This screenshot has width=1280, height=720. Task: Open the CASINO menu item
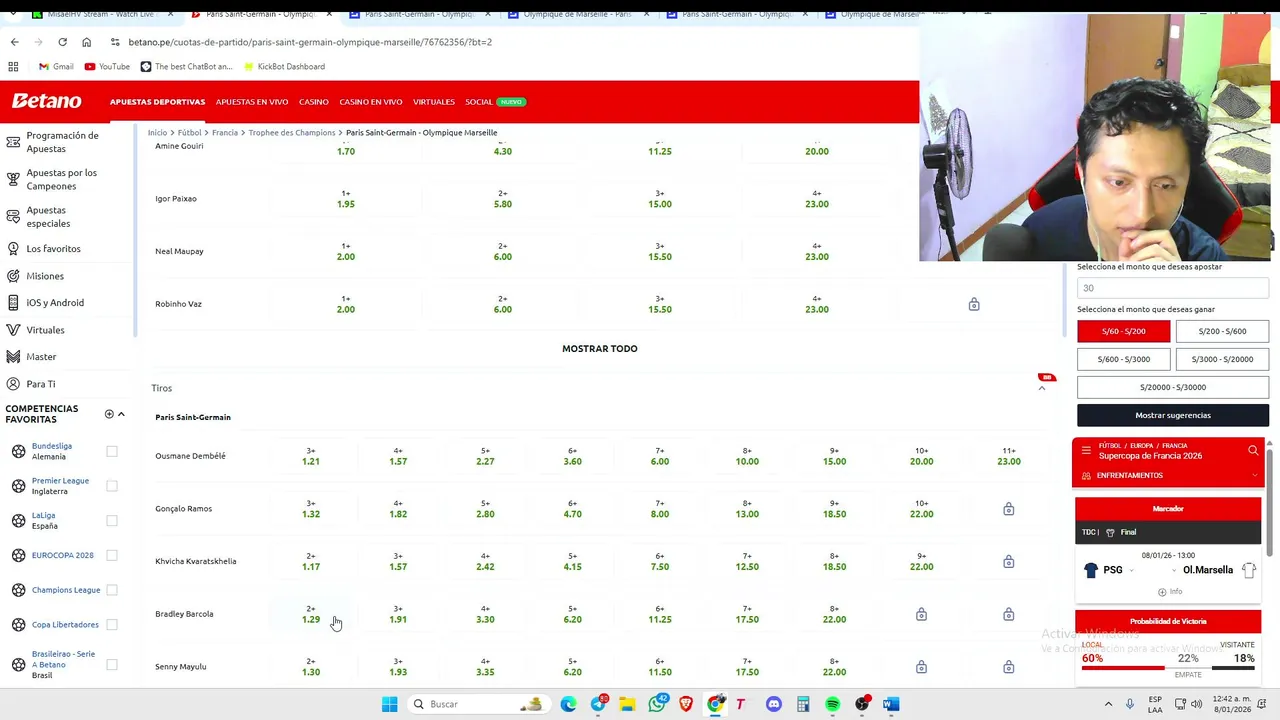pos(313,102)
